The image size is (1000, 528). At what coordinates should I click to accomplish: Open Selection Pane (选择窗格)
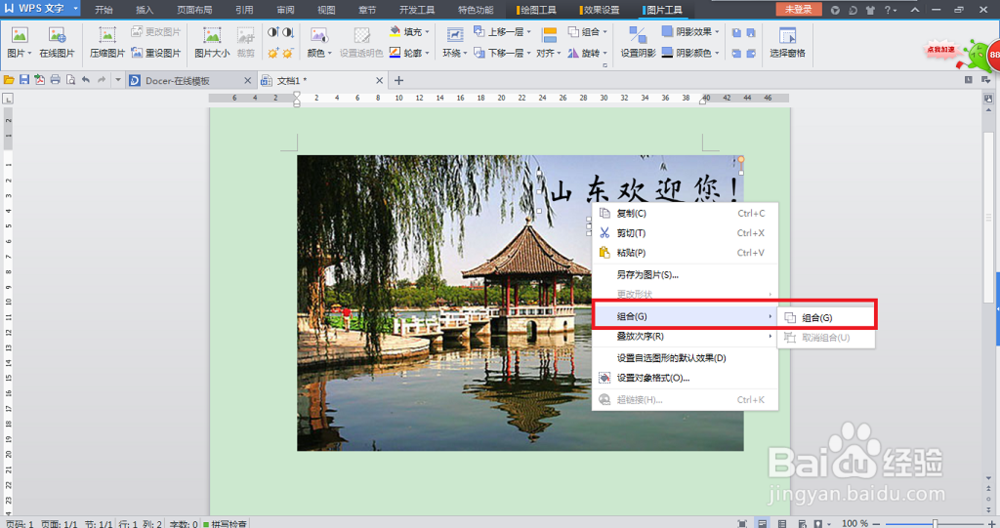pos(788,42)
